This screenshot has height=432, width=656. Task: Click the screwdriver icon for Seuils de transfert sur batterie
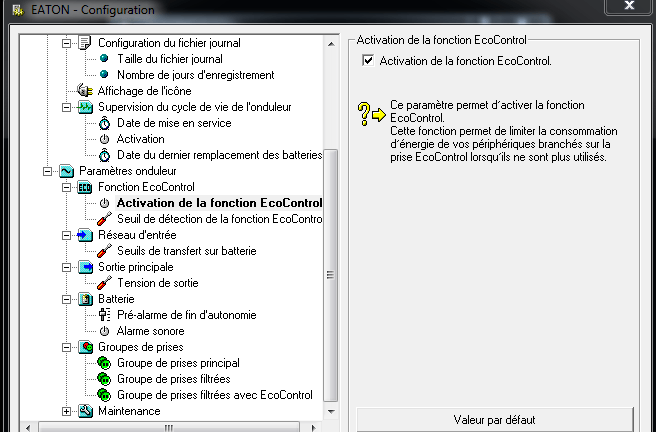point(104,251)
